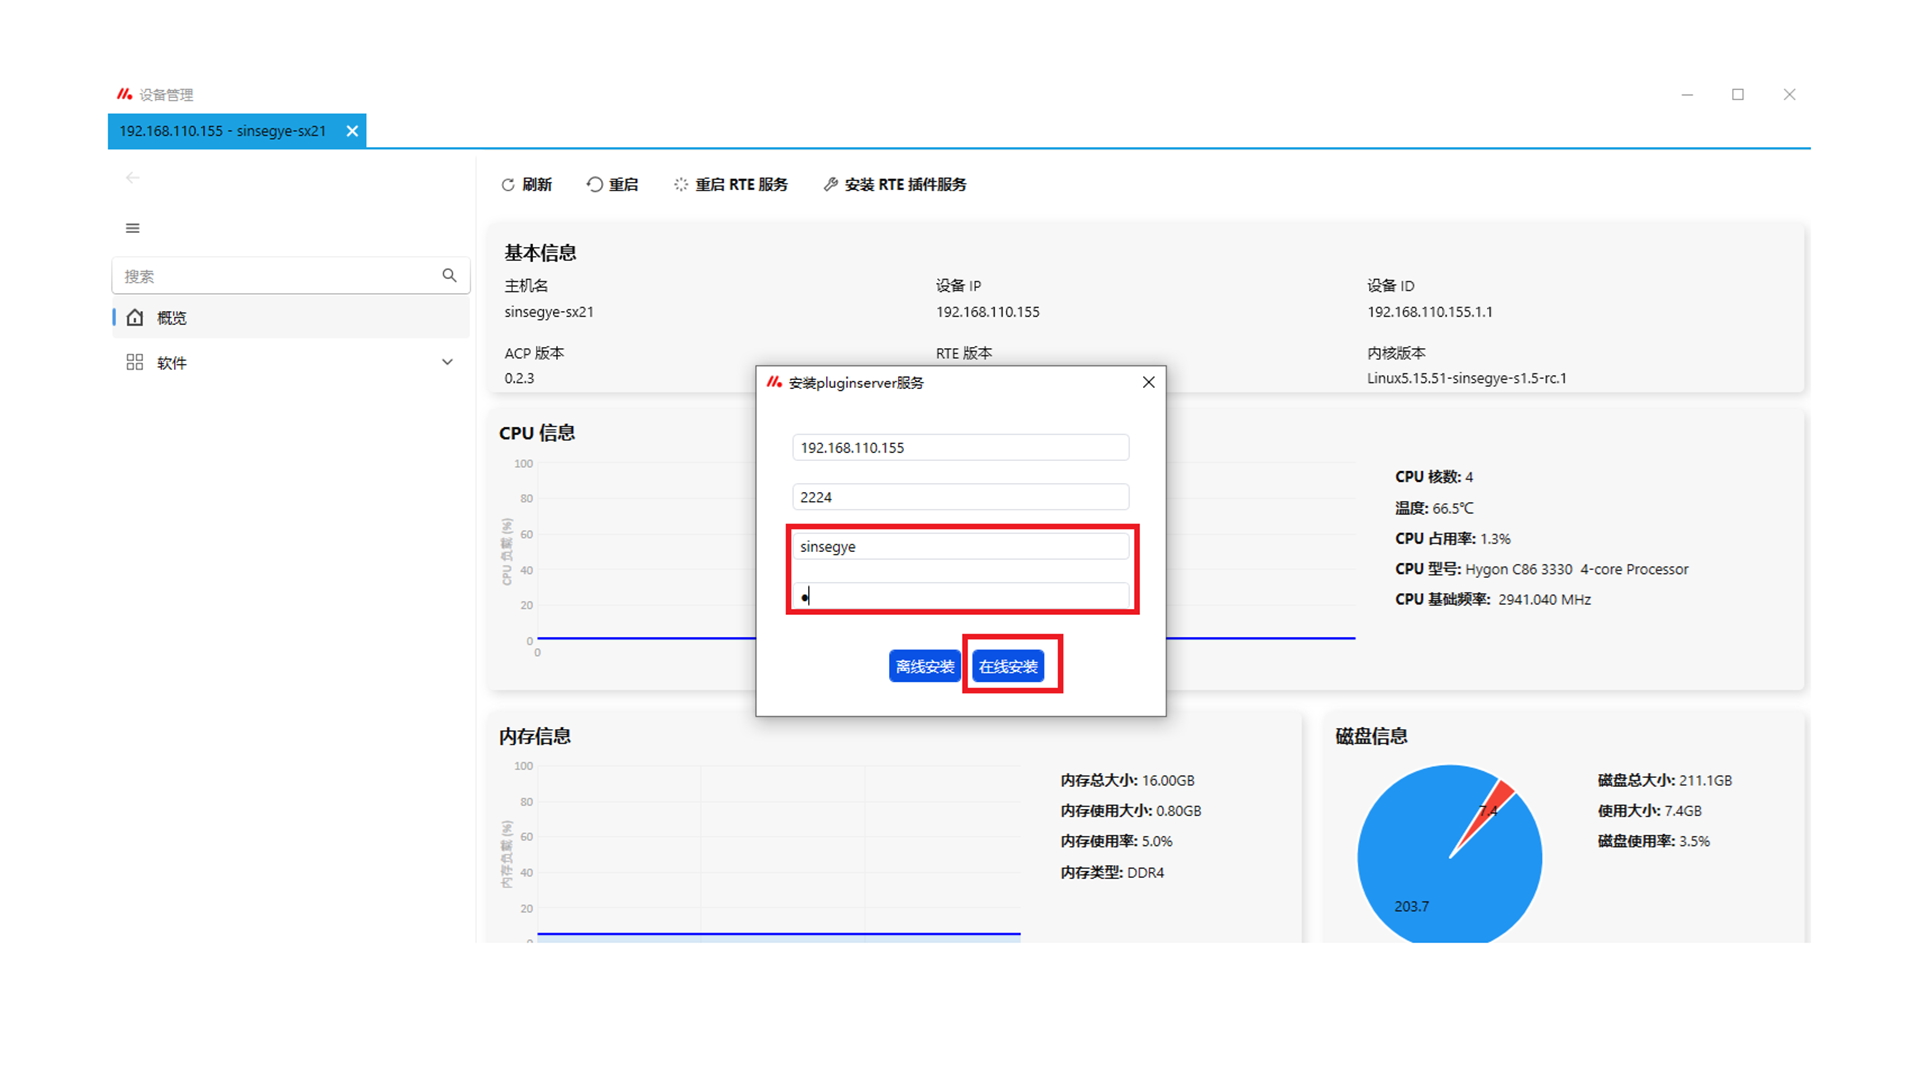Click the hamburger menu icon in the sidebar
The height and width of the screenshot is (1080, 1920).
[132, 228]
